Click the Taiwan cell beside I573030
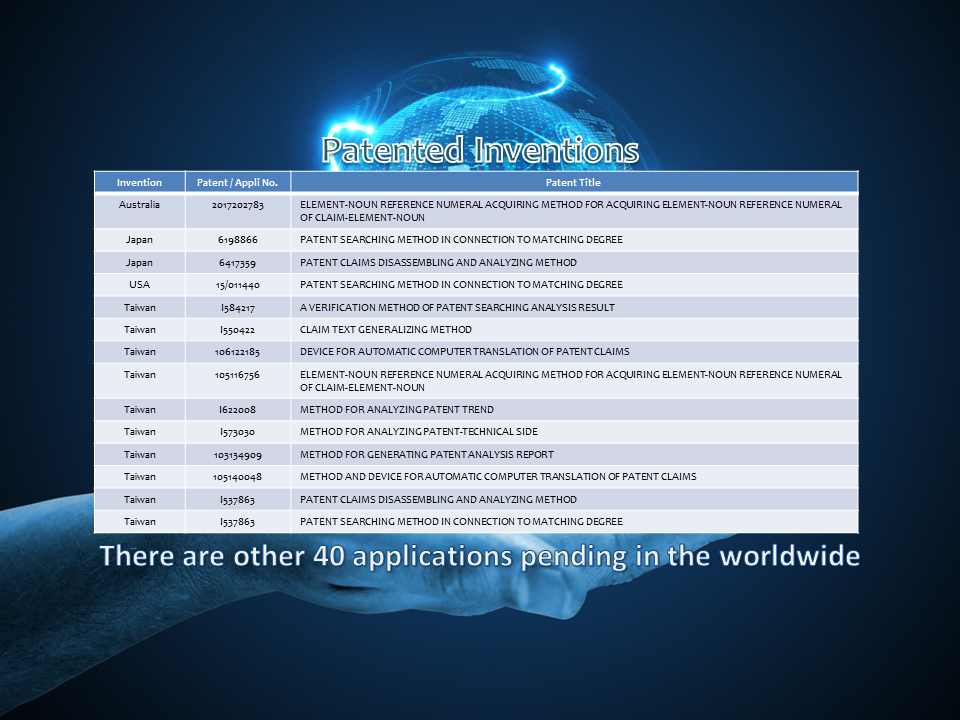This screenshot has height=720, width=960. pyautogui.click(x=140, y=432)
